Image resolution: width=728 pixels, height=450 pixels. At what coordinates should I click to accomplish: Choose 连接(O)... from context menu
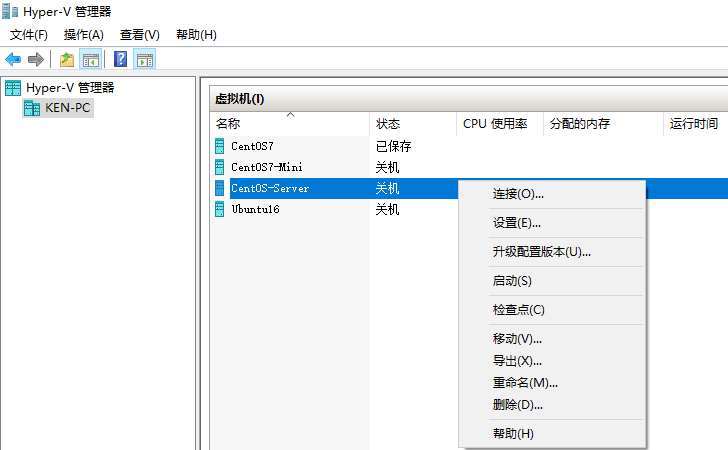[x=518, y=194]
